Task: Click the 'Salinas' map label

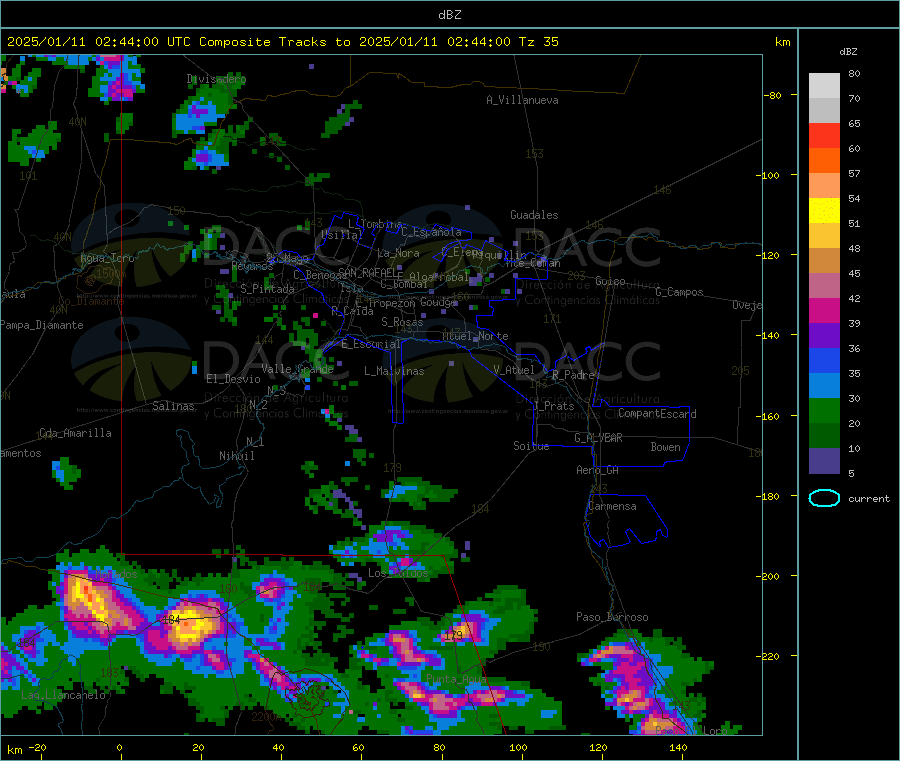Action: pyautogui.click(x=173, y=406)
